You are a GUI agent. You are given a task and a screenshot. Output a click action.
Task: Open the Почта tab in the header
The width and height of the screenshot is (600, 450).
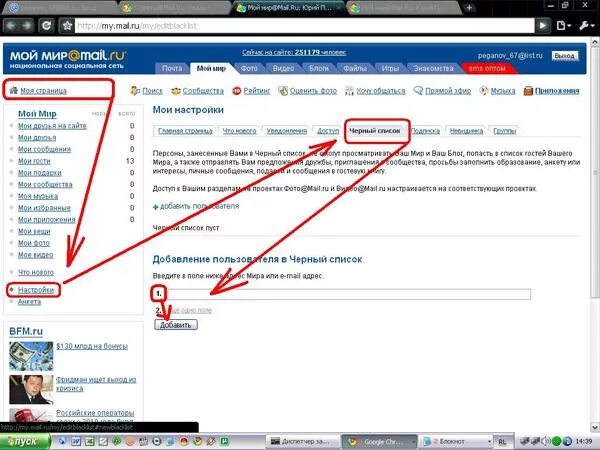point(172,68)
